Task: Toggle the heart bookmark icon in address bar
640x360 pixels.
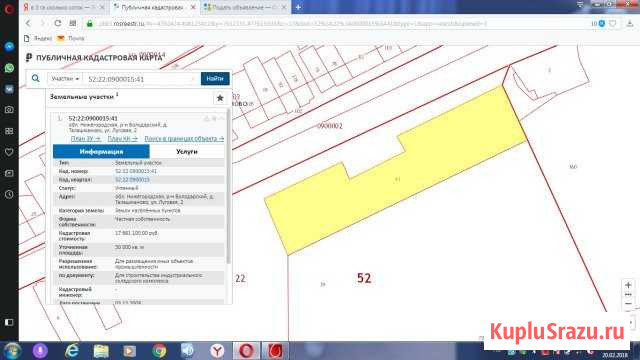Action: (x=613, y=24)
